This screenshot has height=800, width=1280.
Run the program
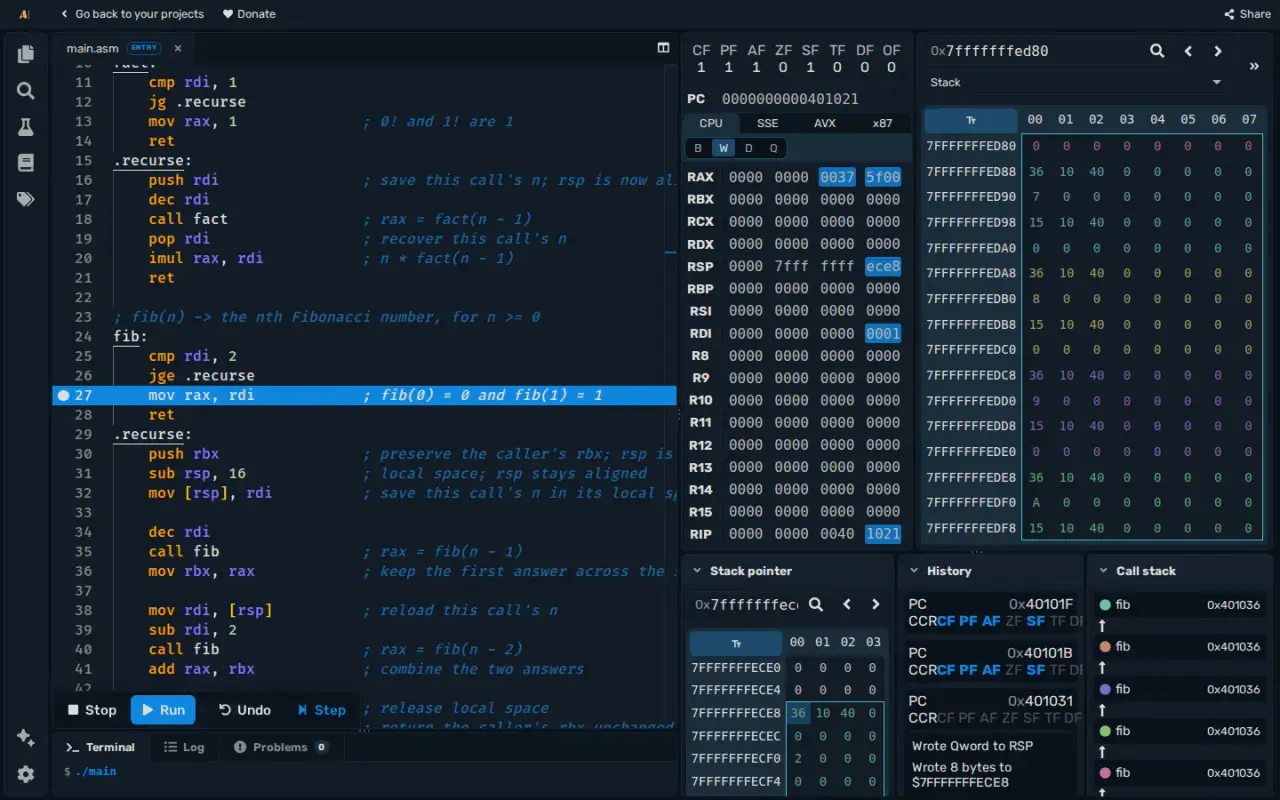point(163,710)
